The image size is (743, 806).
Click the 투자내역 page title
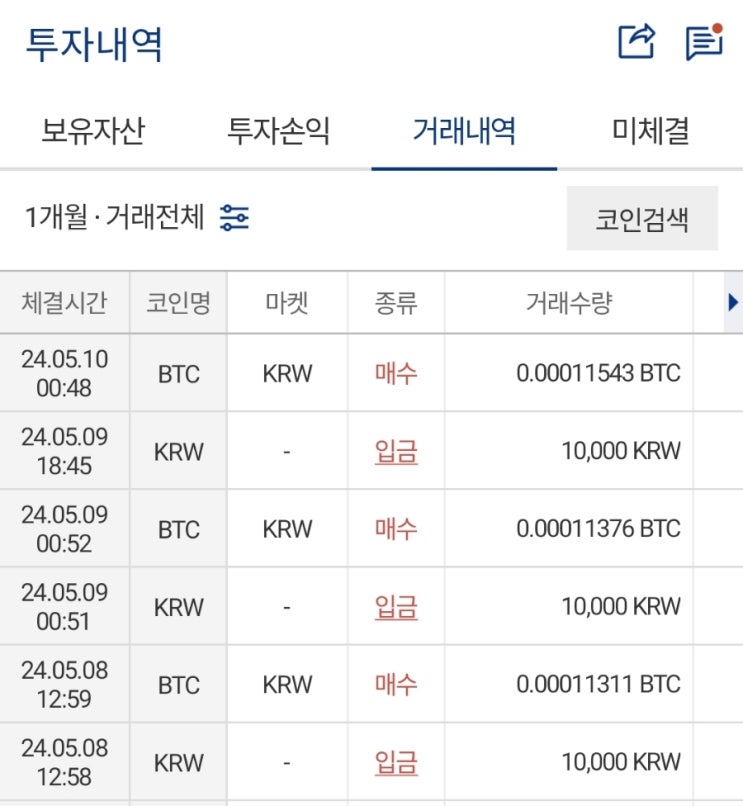coord(94,45)
